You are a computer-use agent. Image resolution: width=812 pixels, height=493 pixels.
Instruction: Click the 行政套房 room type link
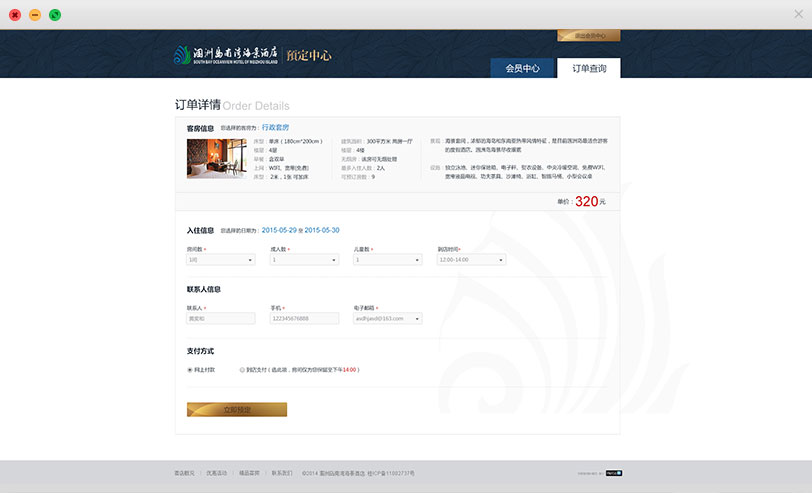(275, 128)
